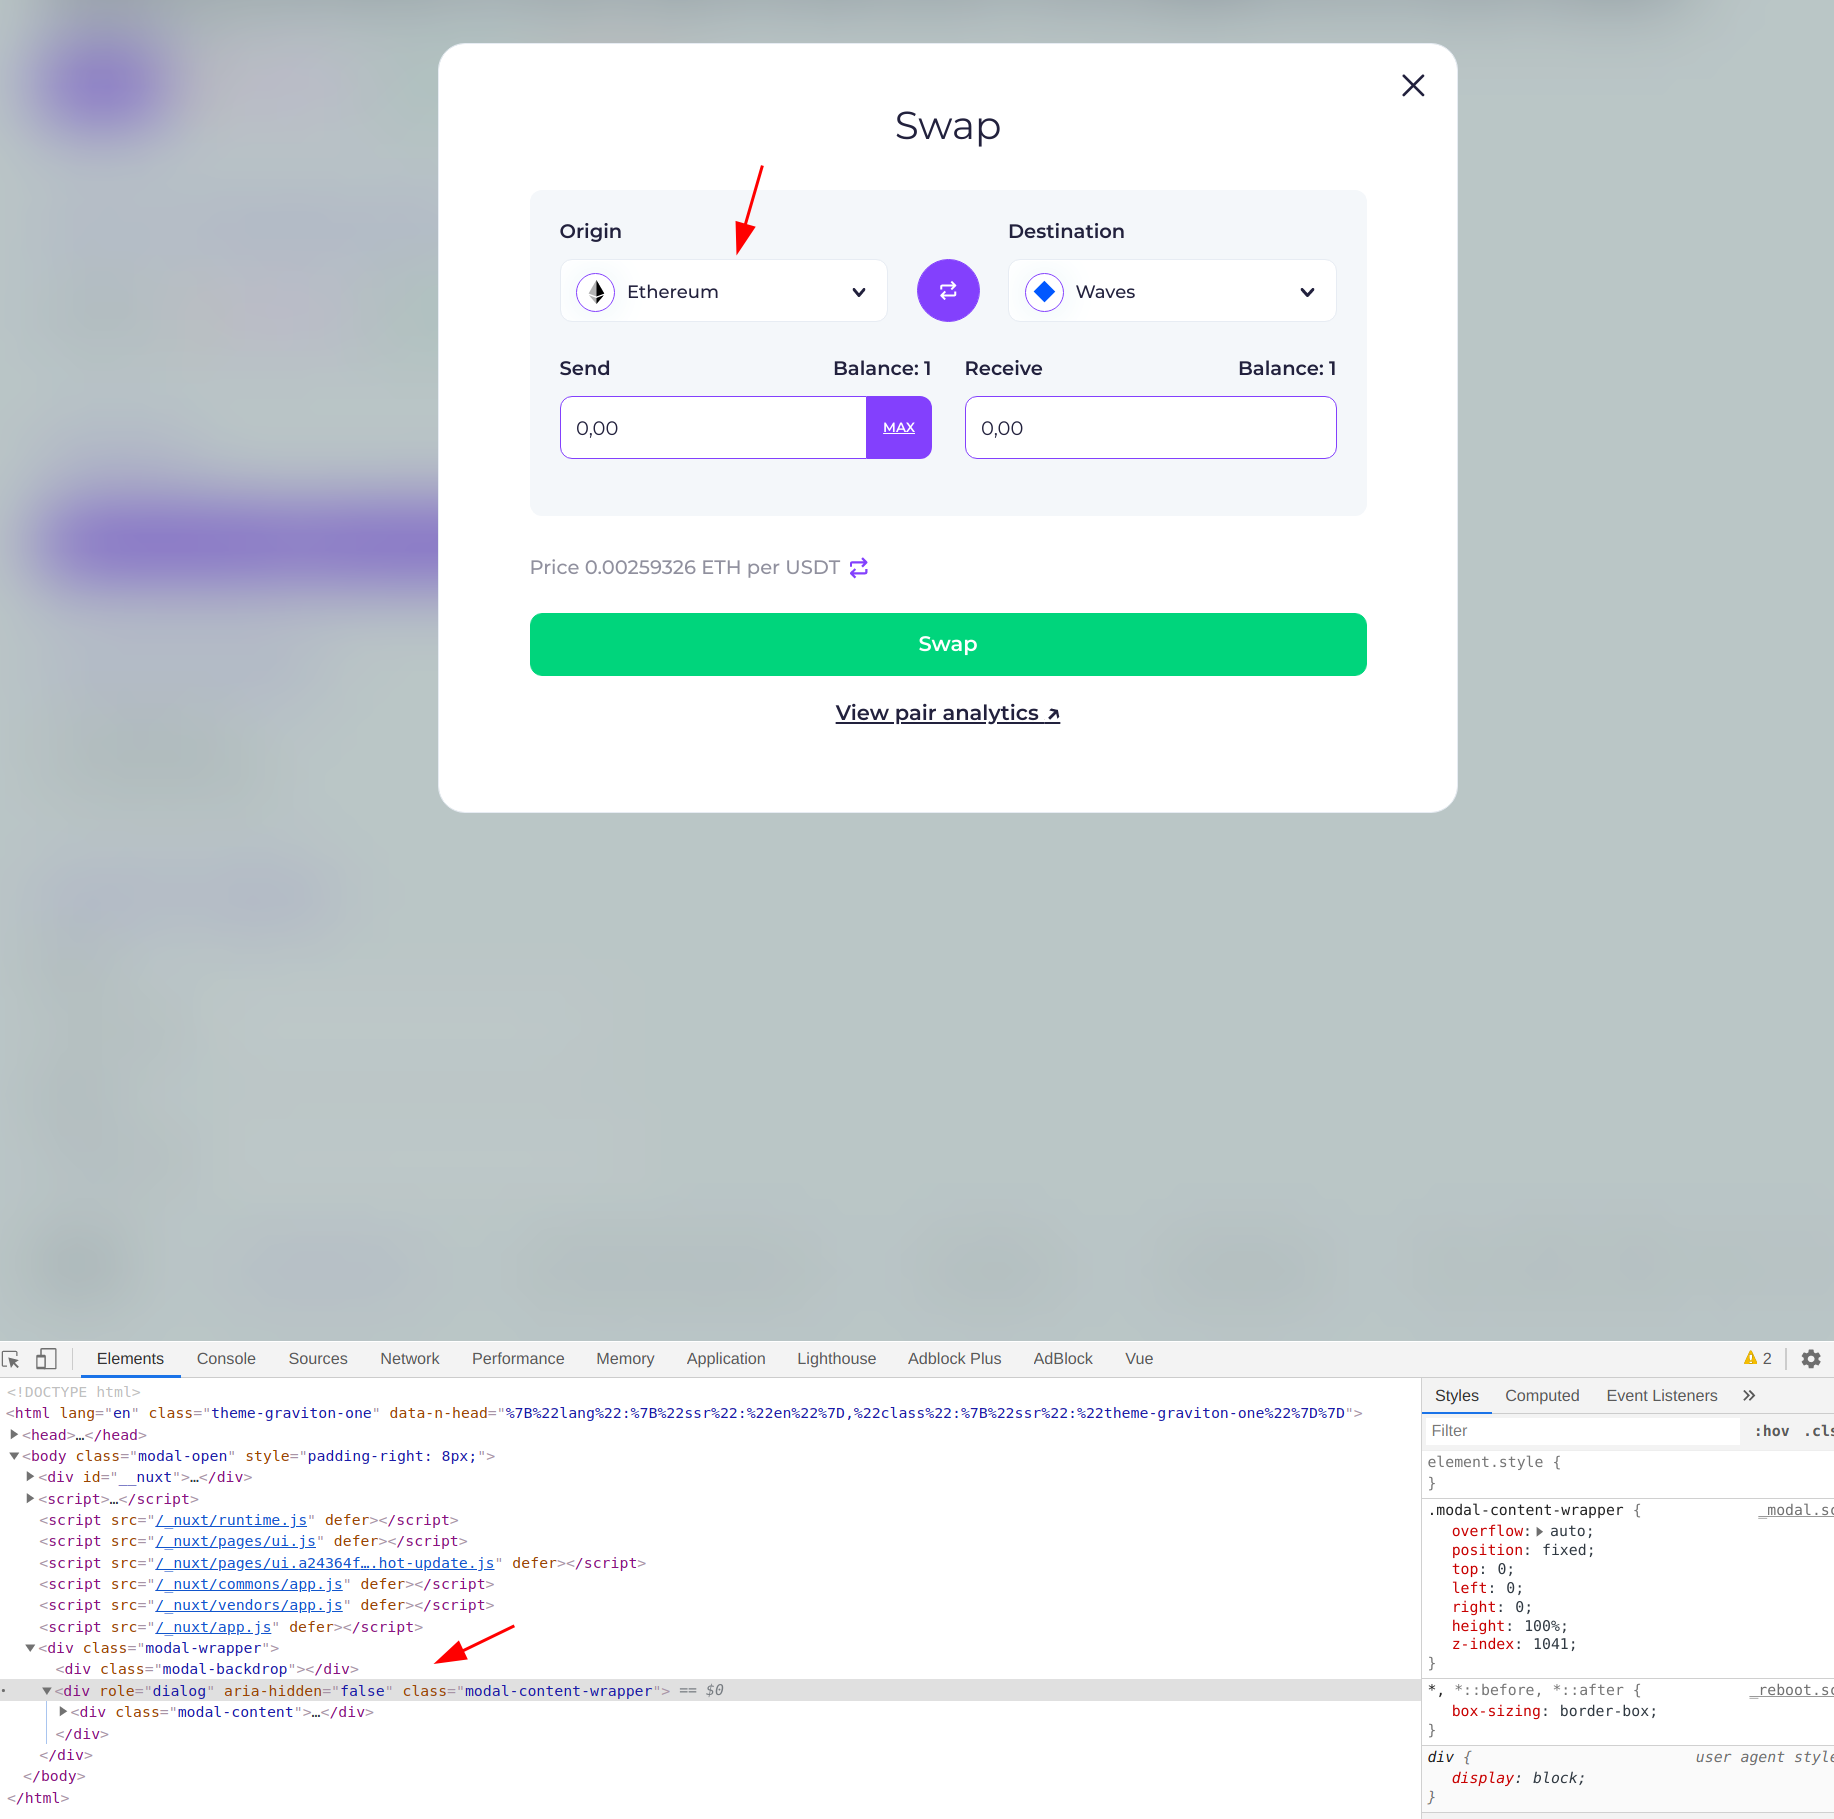Select the closing </body> tag row
The image size is (1834, 1819).
[54, 1777]
